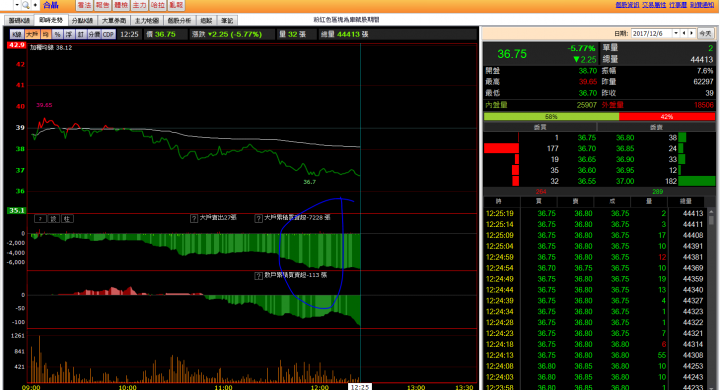
Task: Open the 主力 button in top bar
Action: pos(139,5)
